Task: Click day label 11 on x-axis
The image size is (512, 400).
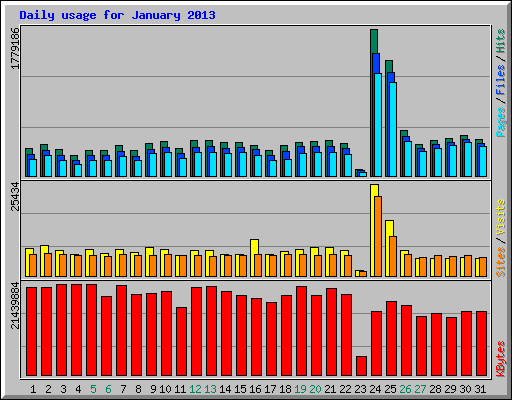Action: point(180,389)
